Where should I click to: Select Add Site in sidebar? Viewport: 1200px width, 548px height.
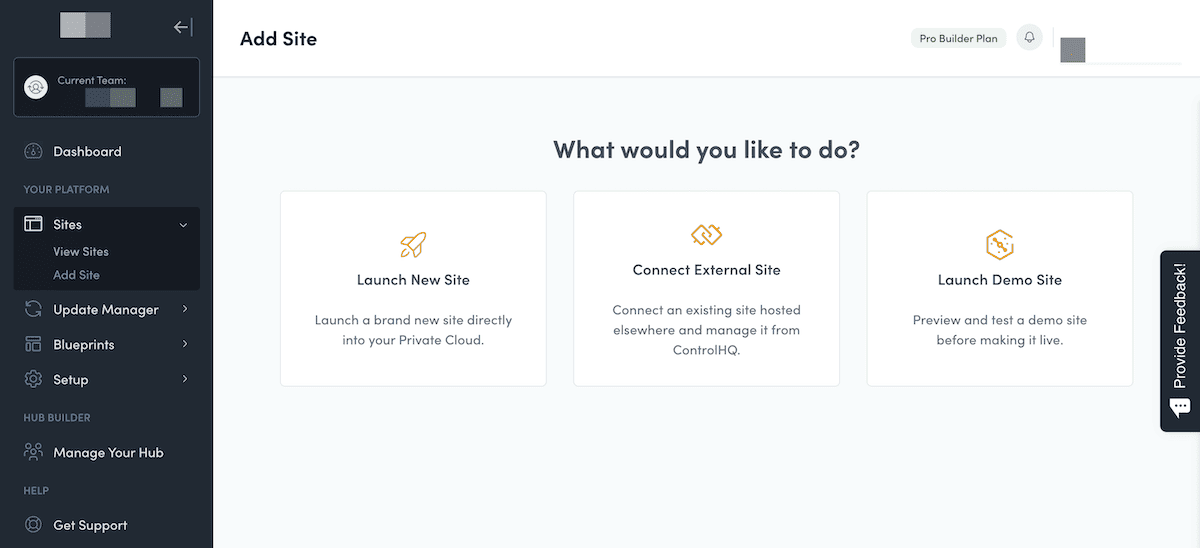pos(76,275)
